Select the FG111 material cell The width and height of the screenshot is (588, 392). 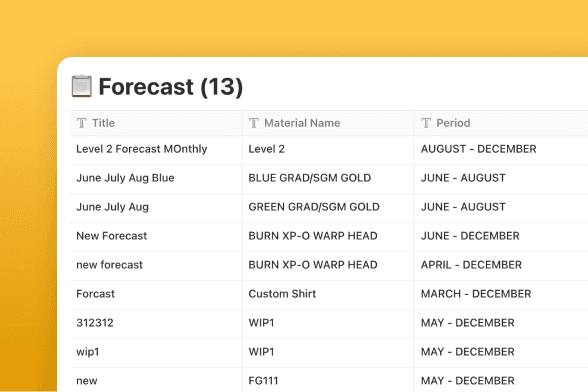pos(328,380)
